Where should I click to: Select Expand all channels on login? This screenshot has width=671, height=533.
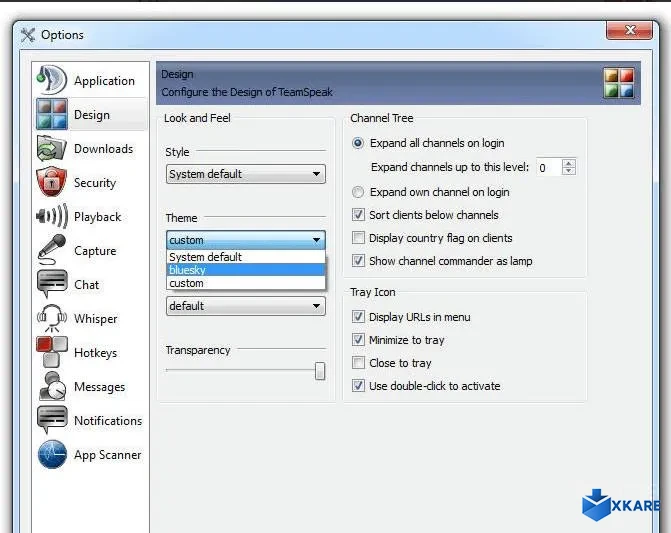click(x=358, y=143)
